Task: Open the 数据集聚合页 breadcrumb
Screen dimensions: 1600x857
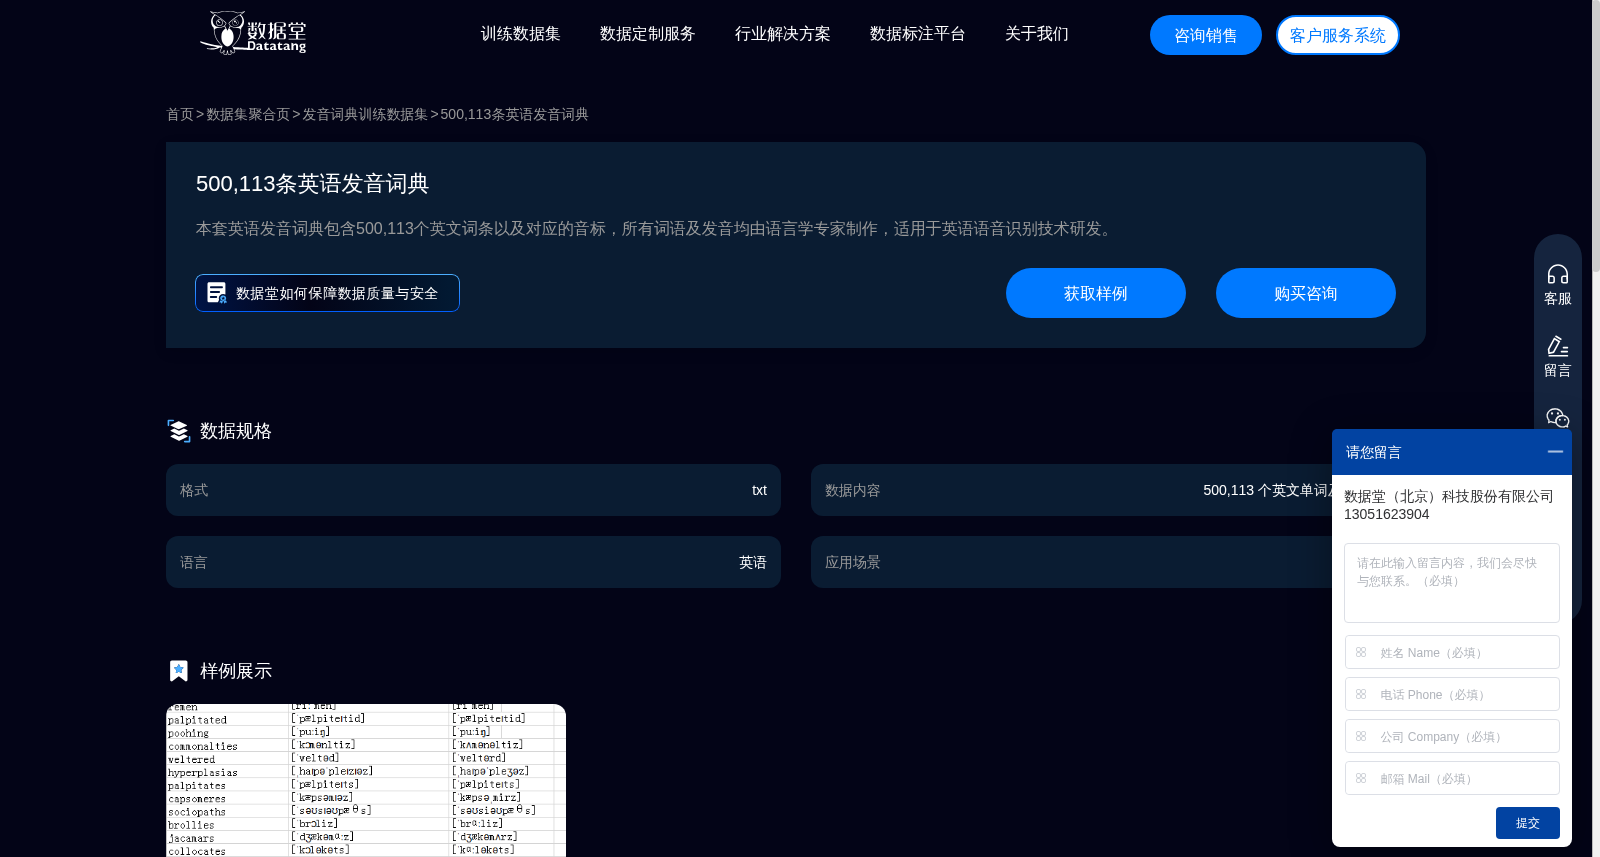Action: tap(248, 114)
